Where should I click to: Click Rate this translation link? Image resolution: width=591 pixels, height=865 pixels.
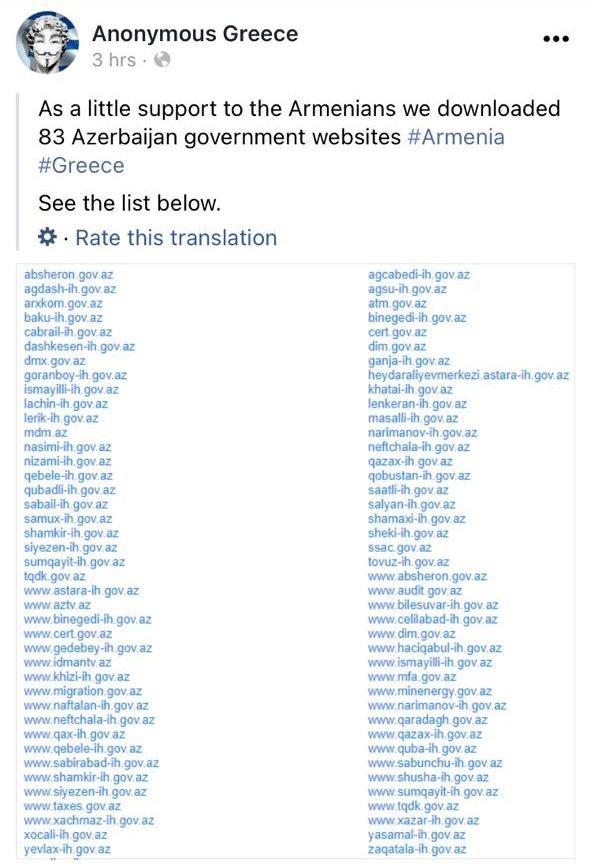click(x=176, y=238)
